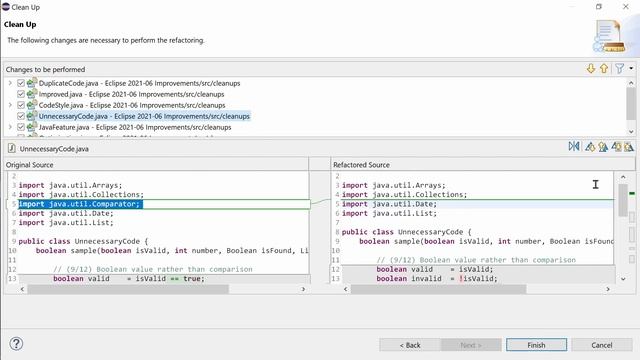640x360 pixels.
Task: Click the rightmost compare viewer navigation icon
Action: click(629, 147)
